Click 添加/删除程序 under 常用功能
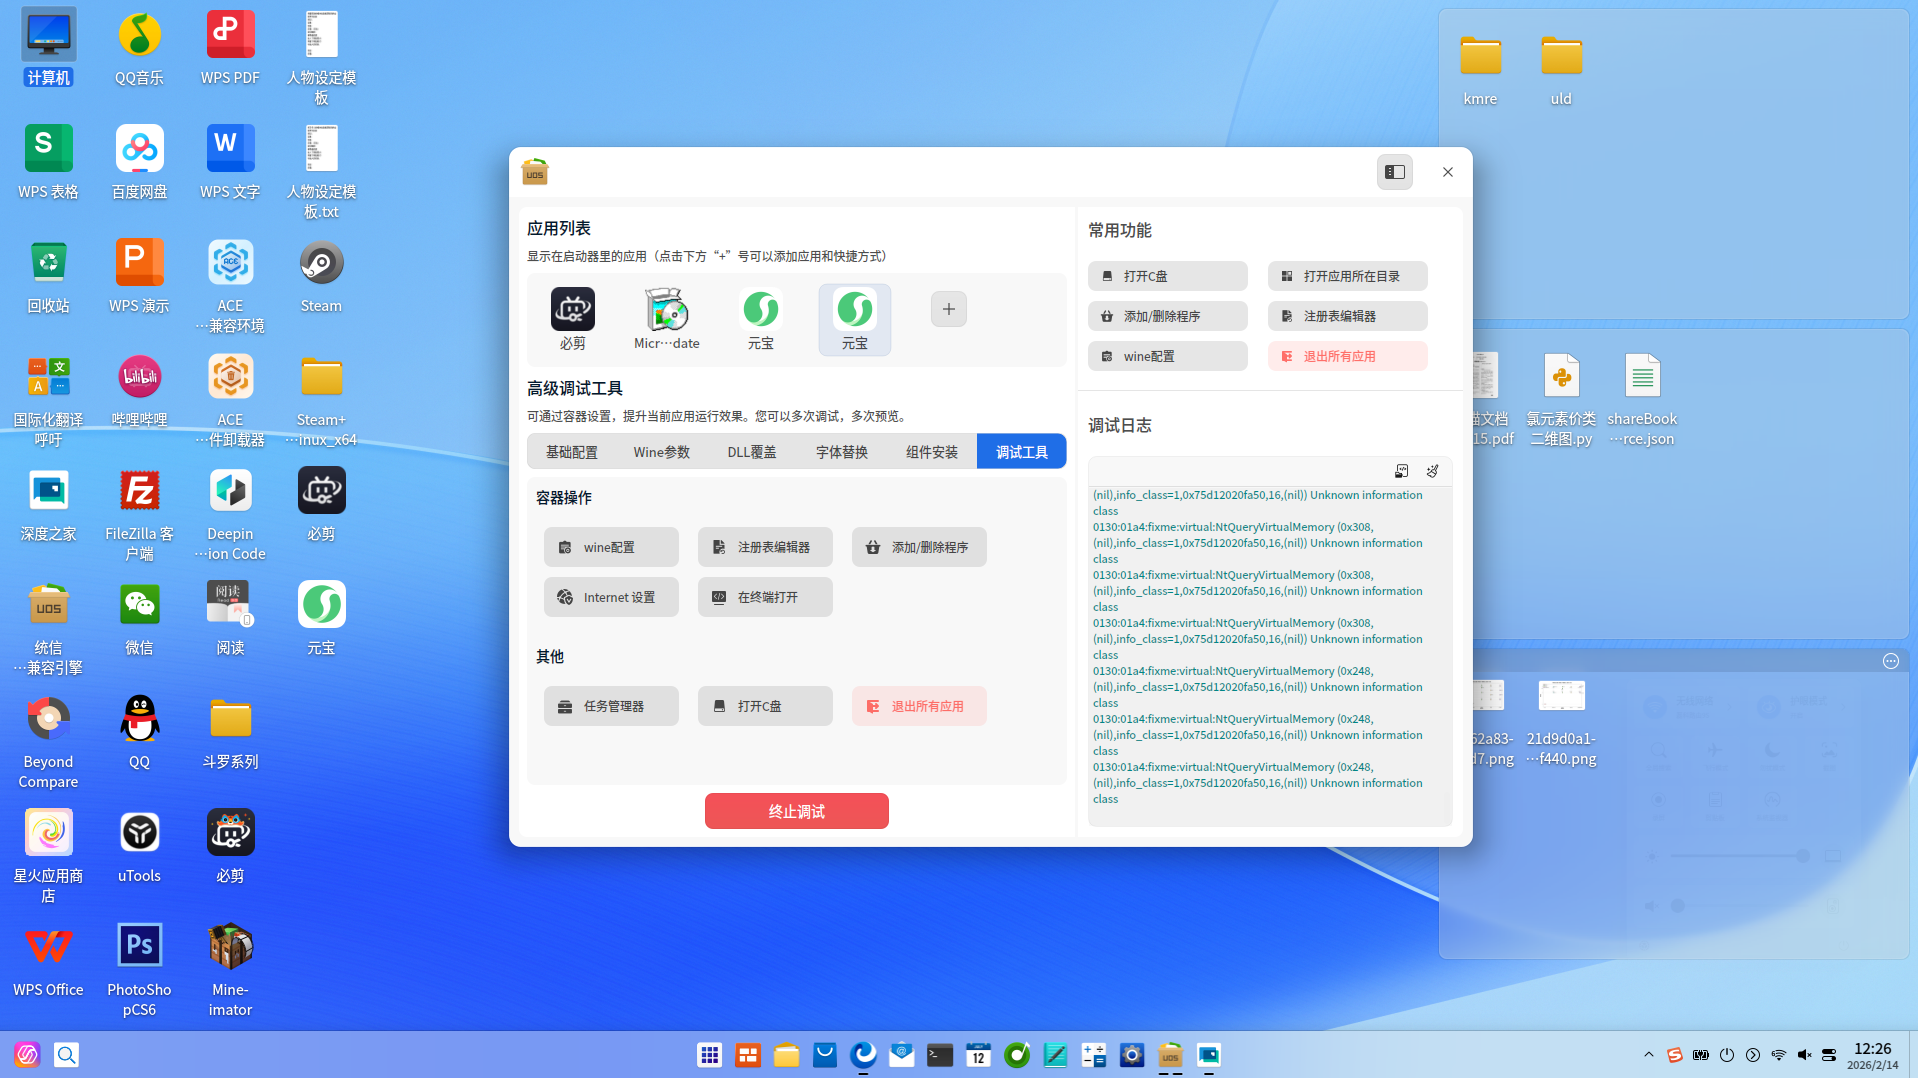Viewport: 1918px width, 1078px height. pyautogui.click(x=1168, y=316)
